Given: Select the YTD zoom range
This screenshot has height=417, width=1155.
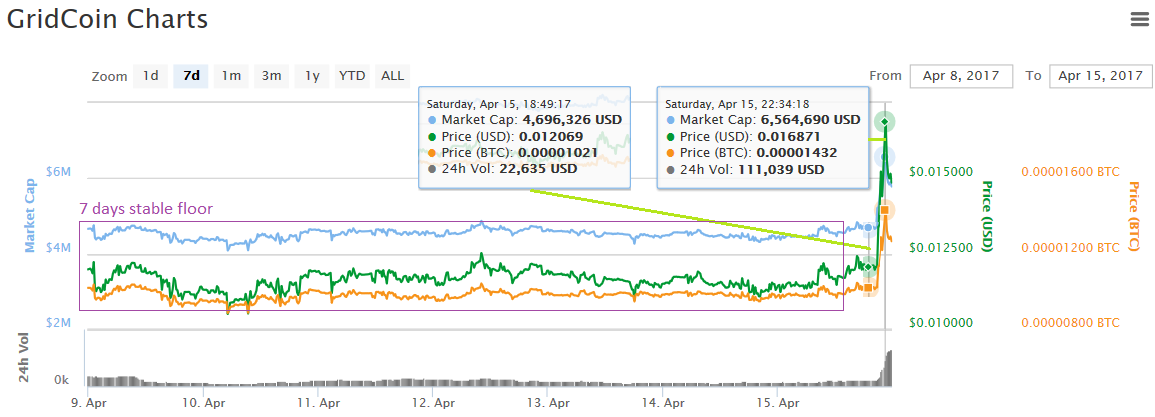Looking at the screenshot, I should [352, 76].
